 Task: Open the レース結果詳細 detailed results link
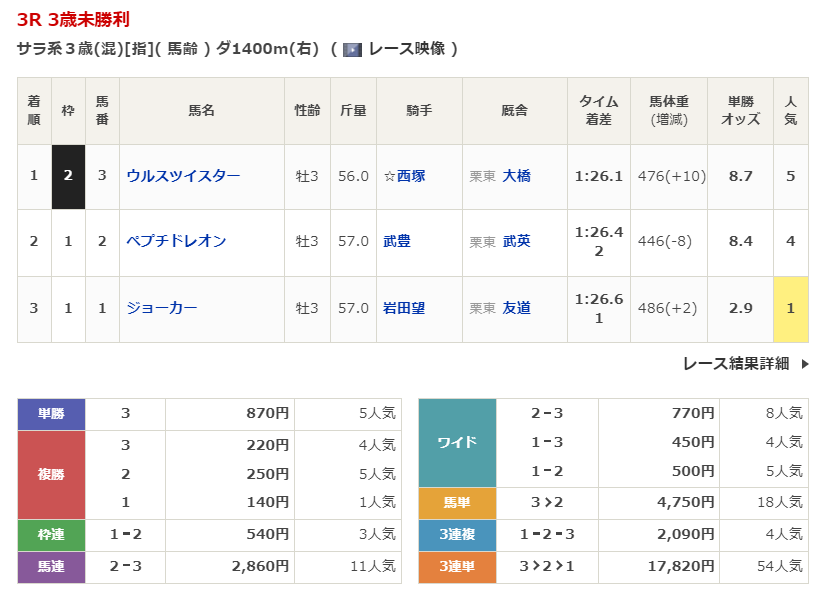[735, 364]
